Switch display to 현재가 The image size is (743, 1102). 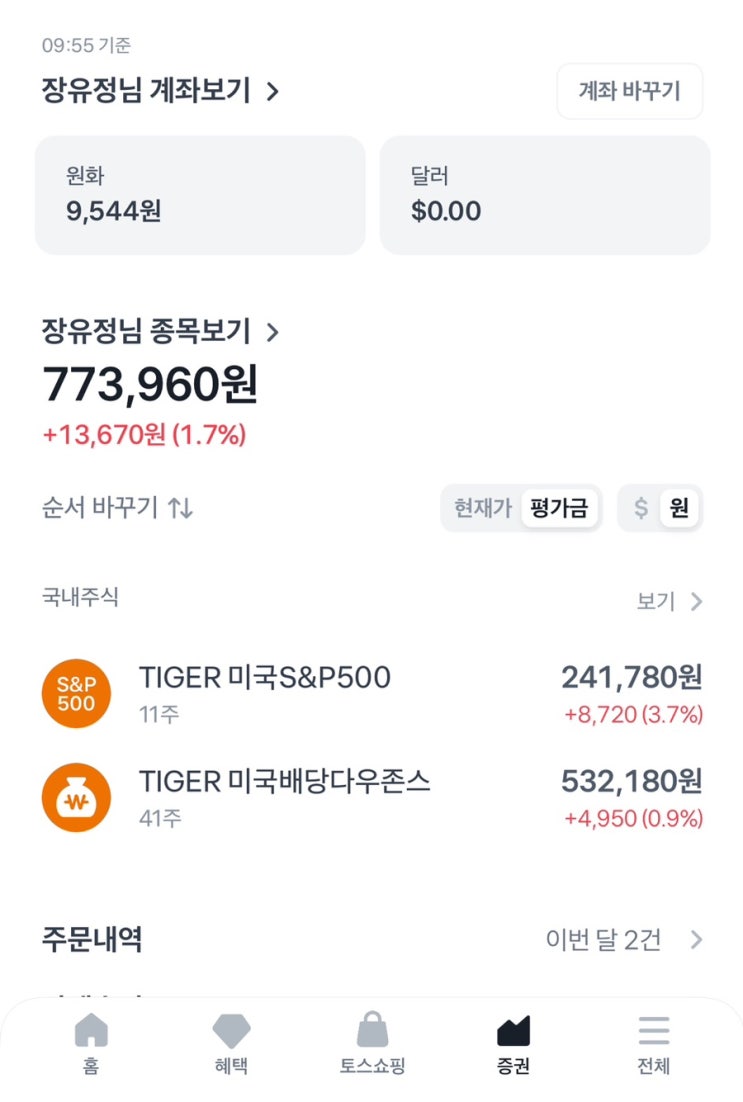tap(482, 508)
